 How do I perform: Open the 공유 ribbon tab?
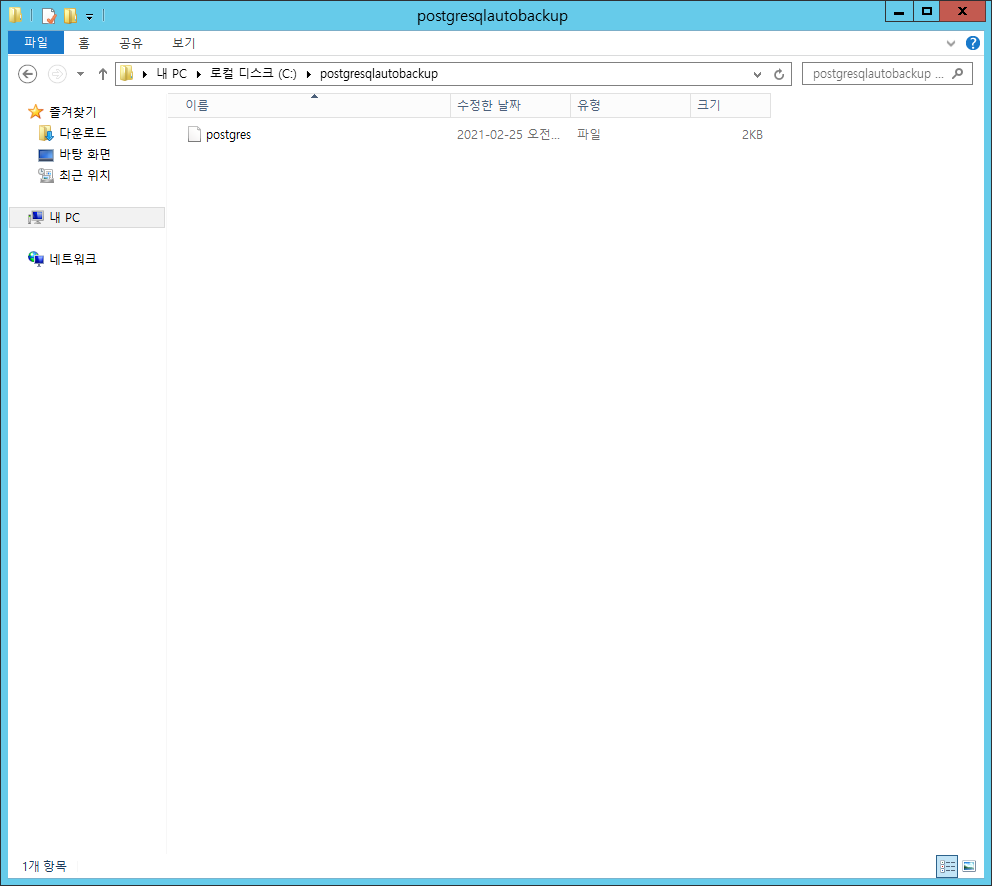(x=131, y=42)
